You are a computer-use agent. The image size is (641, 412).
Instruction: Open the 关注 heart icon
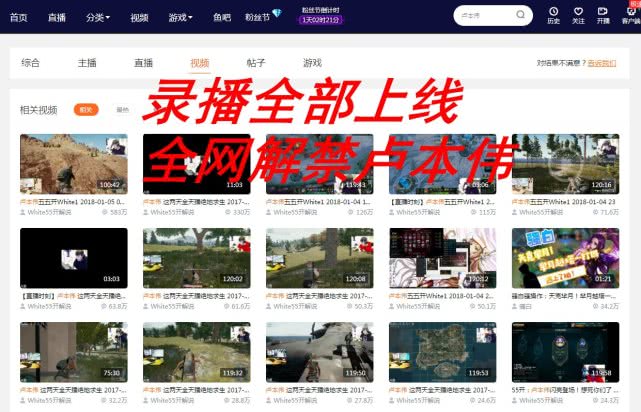(578, 11)
